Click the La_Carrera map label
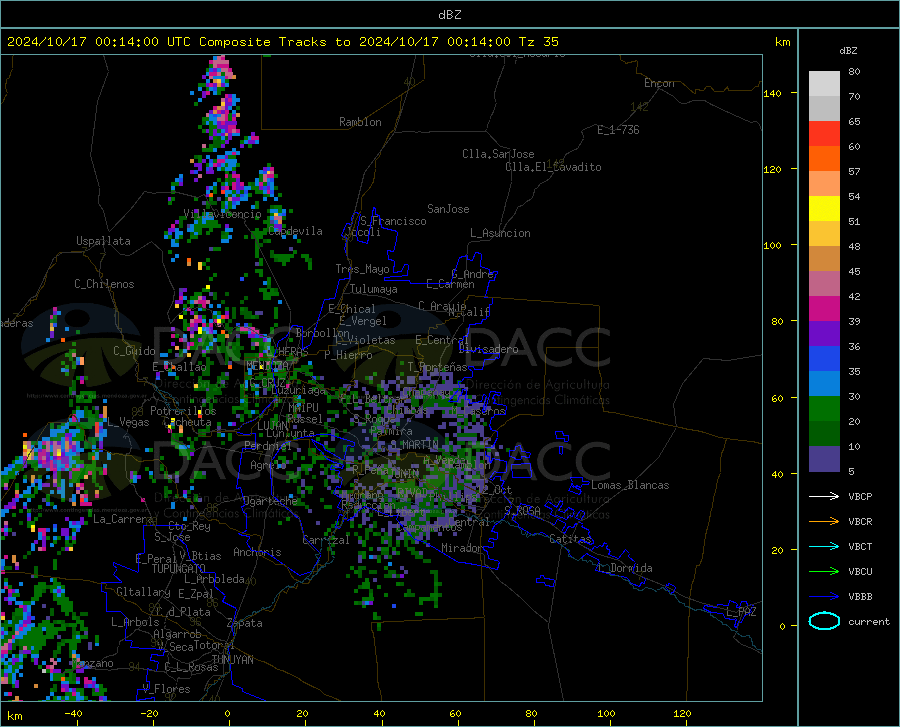This screenshot has height=727, width=900. pos(123,519)
